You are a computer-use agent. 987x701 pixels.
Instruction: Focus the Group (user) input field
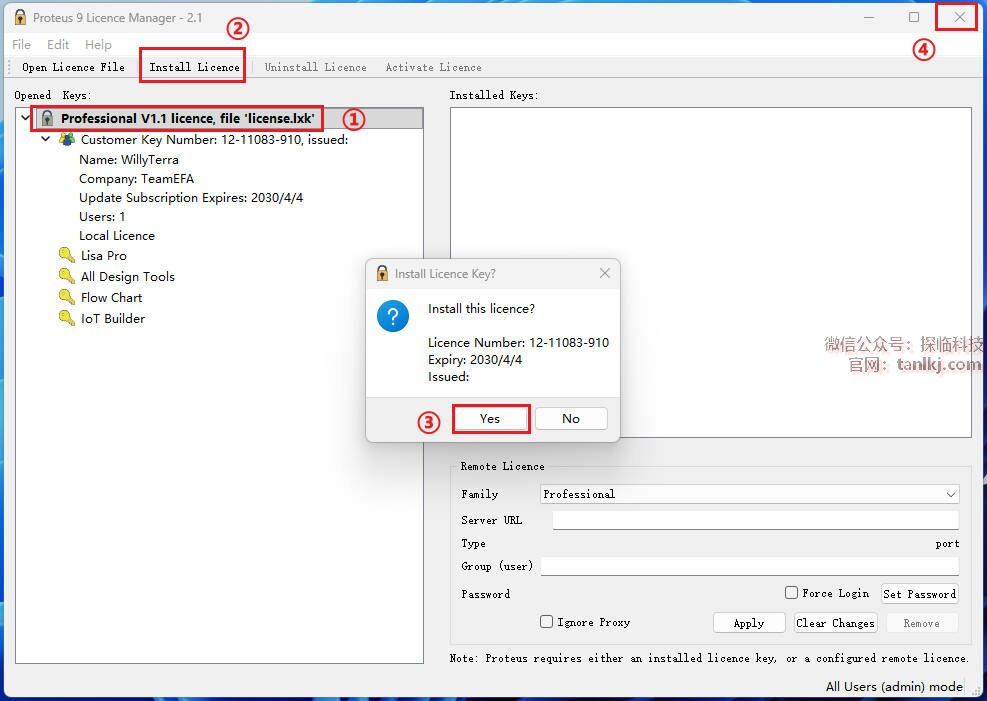coord(750,566)
